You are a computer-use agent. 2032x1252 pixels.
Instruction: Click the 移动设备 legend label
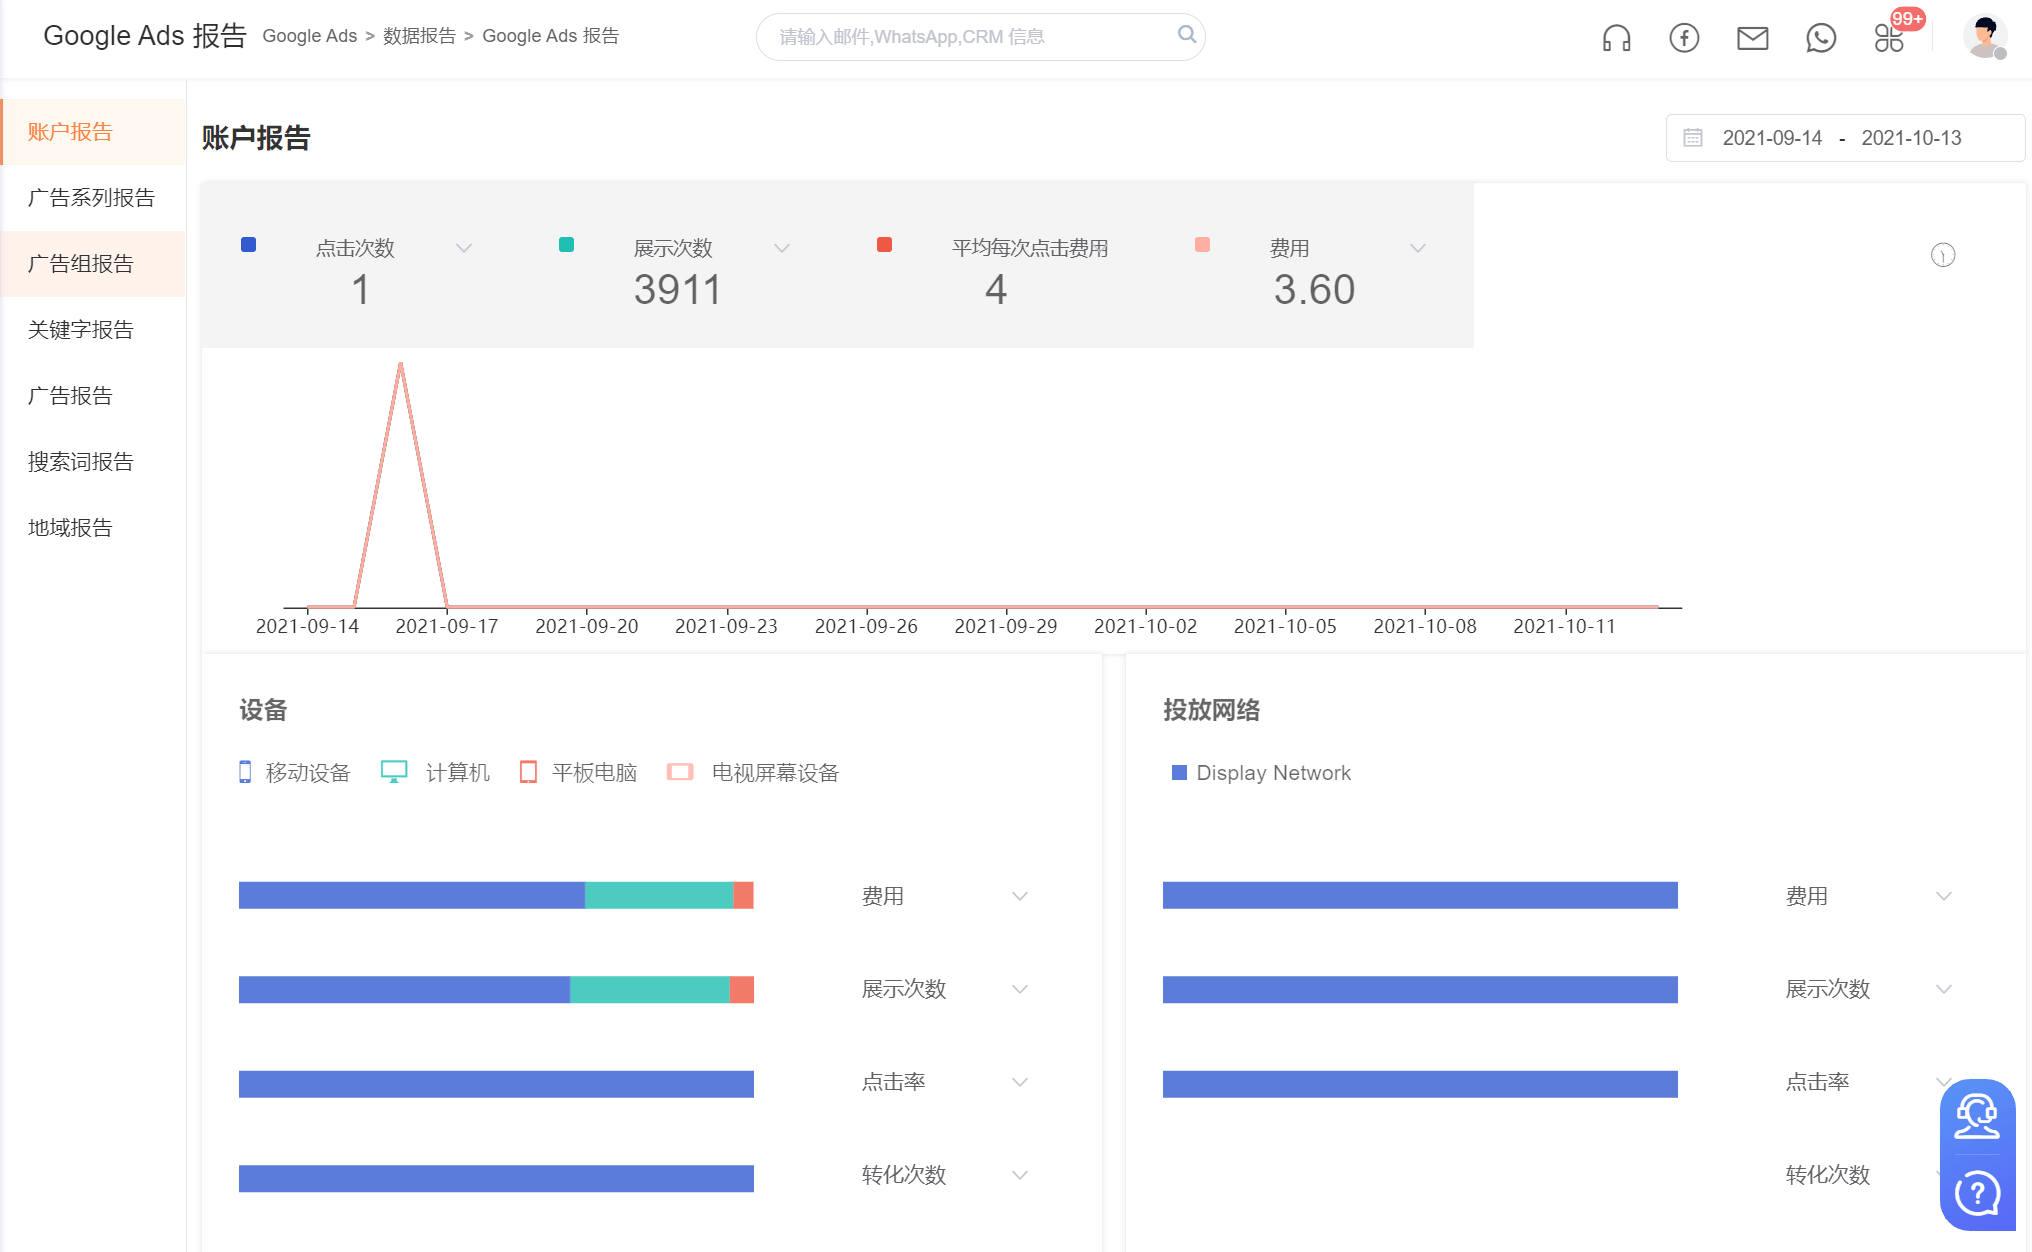[308, 773]
